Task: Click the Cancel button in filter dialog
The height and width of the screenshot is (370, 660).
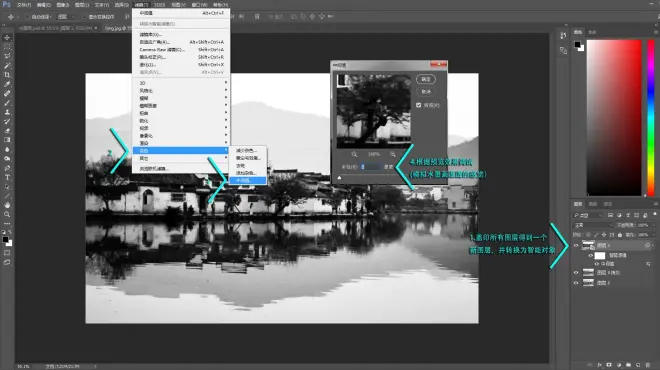Action: pyautogui.click(x=426, y=91)
